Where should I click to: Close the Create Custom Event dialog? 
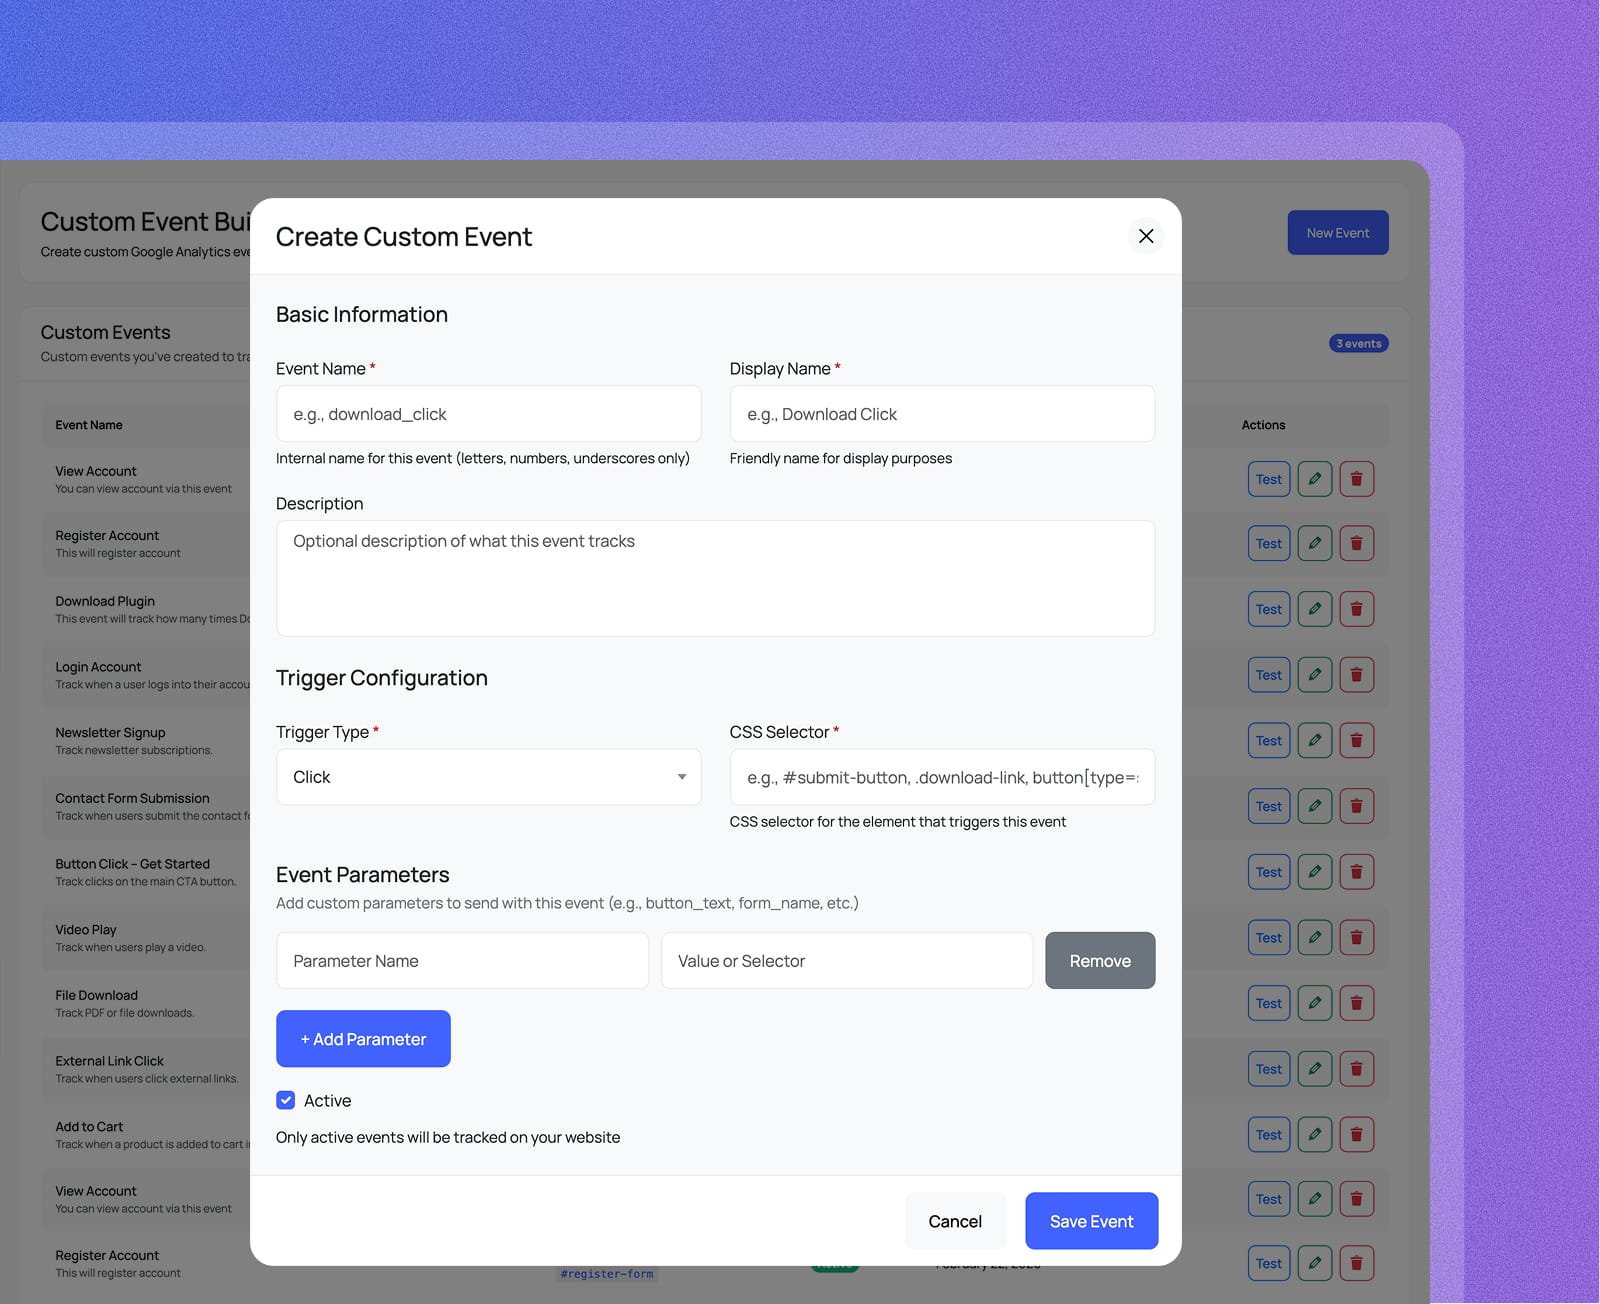click(x=1145, y=236)
